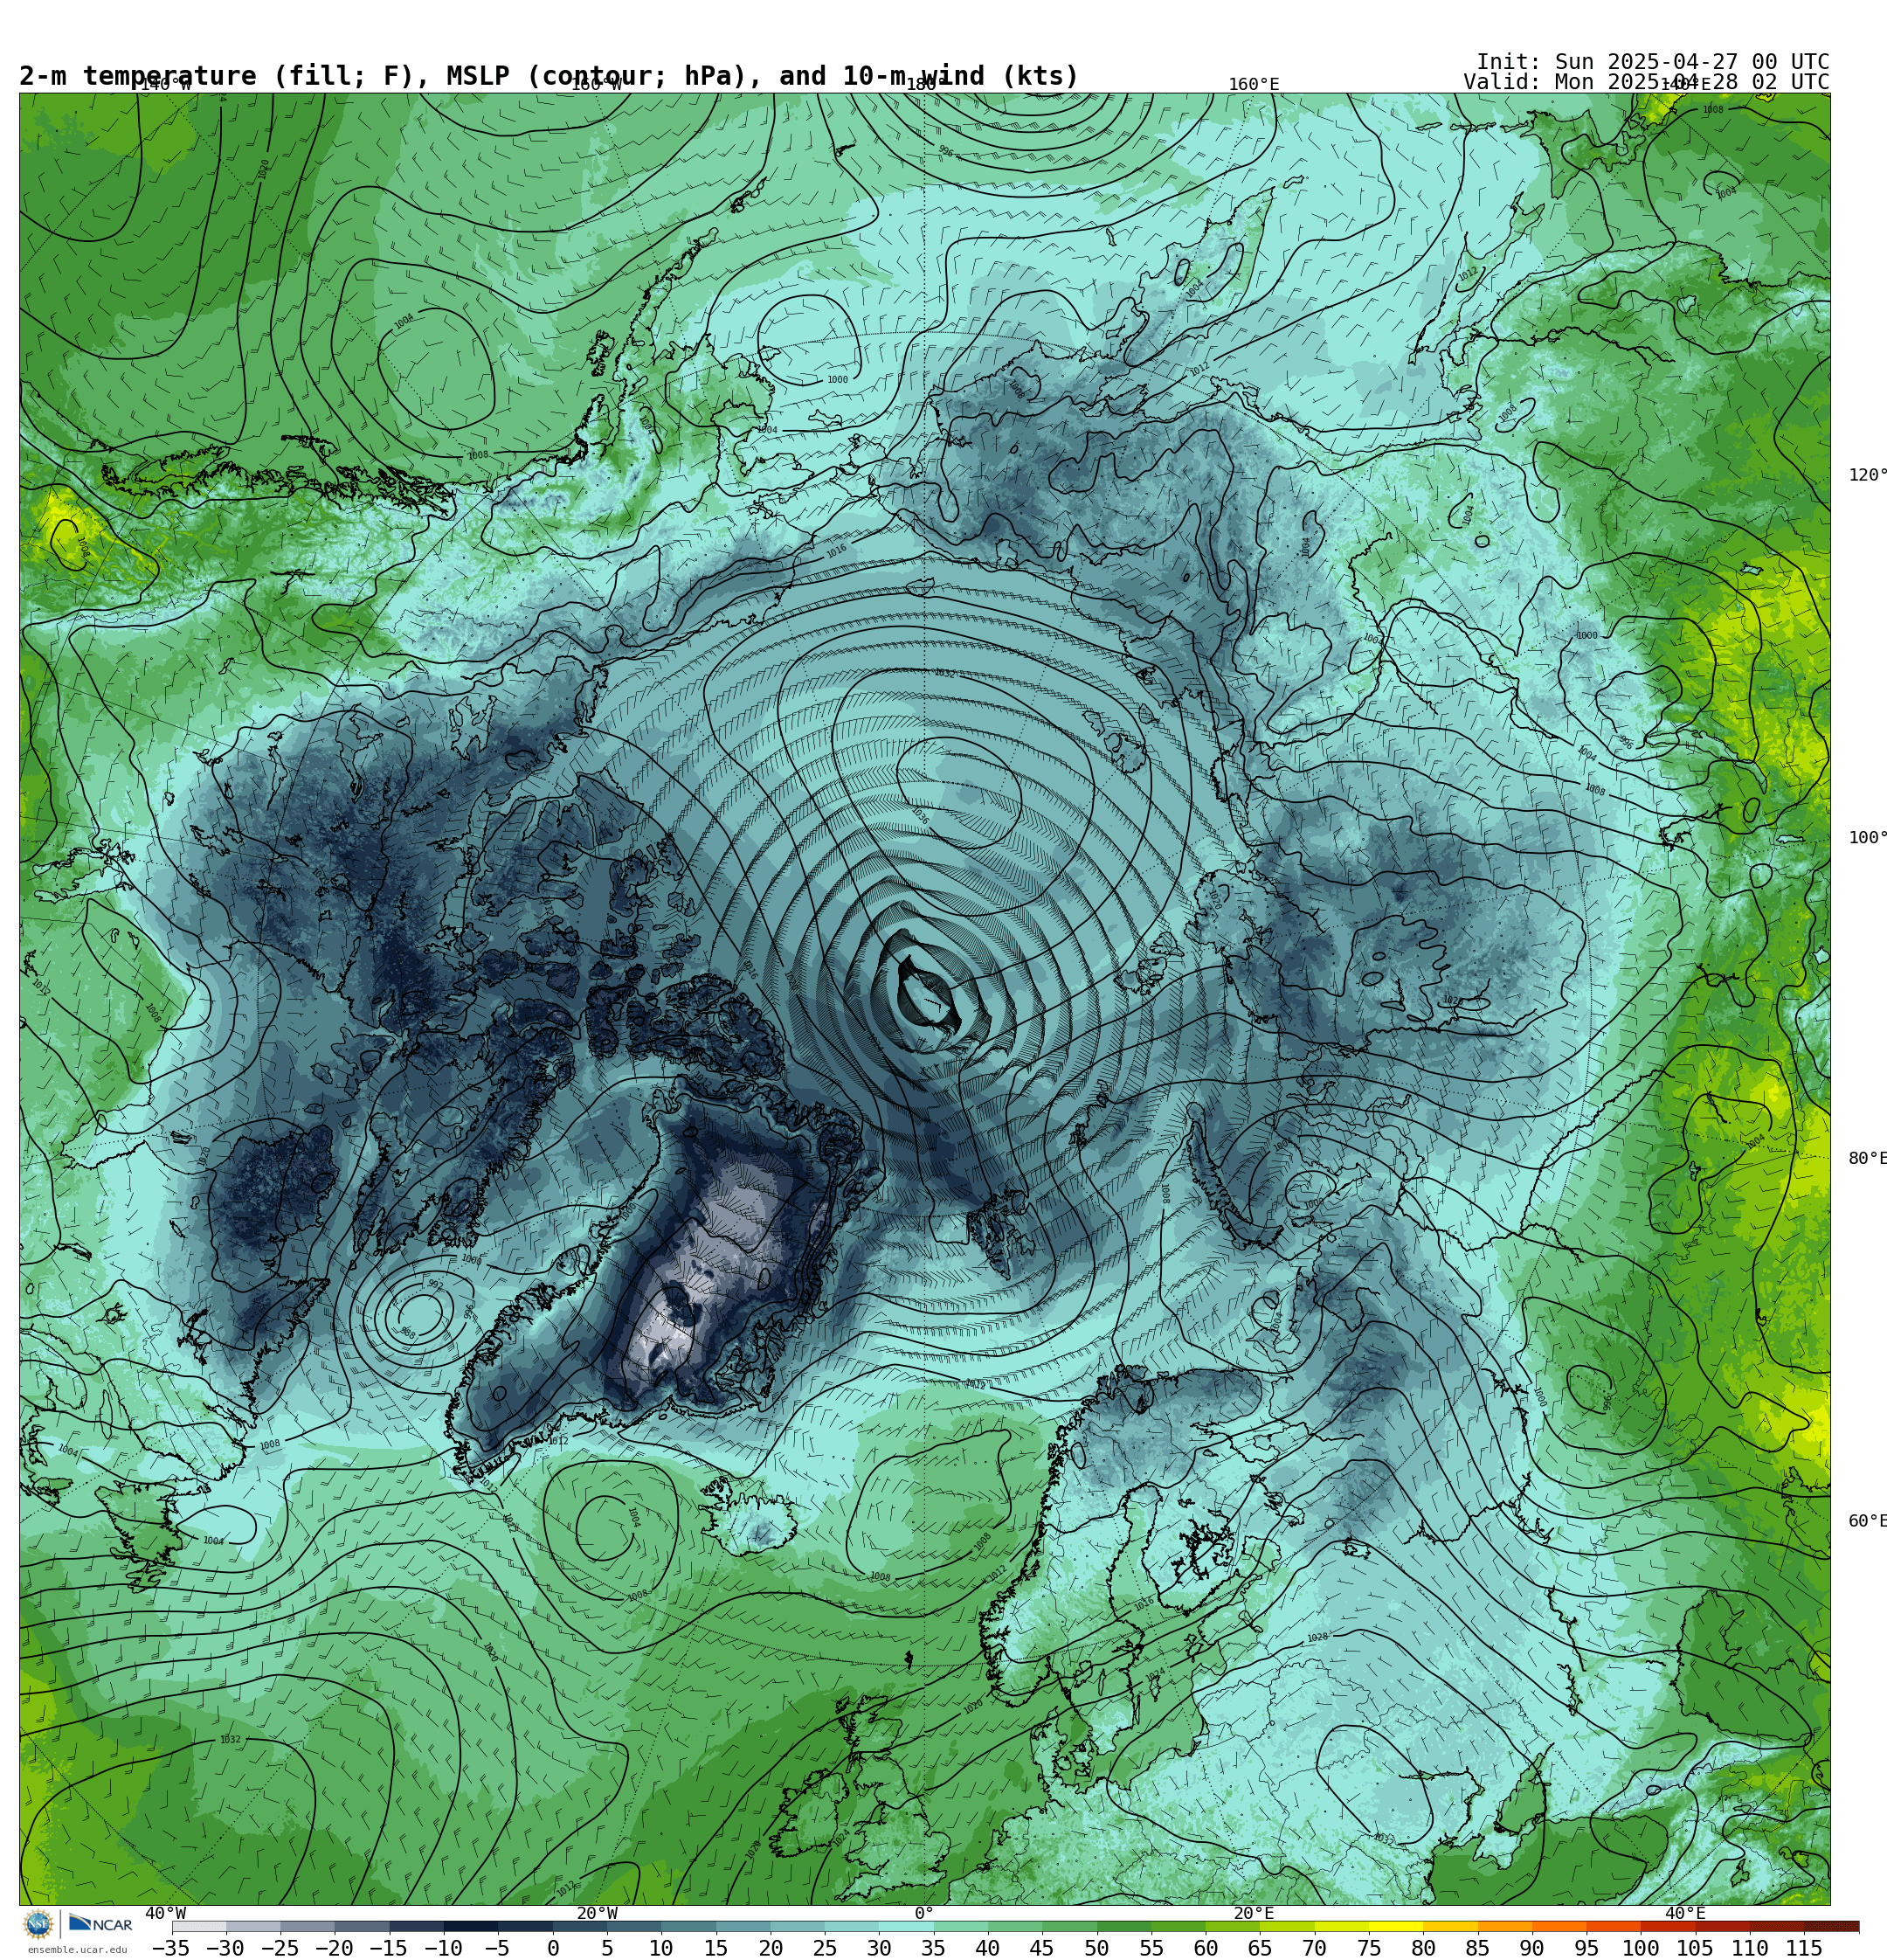The image size is (1887, 1960).
Task: Click the yellow colorbar swatch between 75 and 80
Action: (1396, 1926)
